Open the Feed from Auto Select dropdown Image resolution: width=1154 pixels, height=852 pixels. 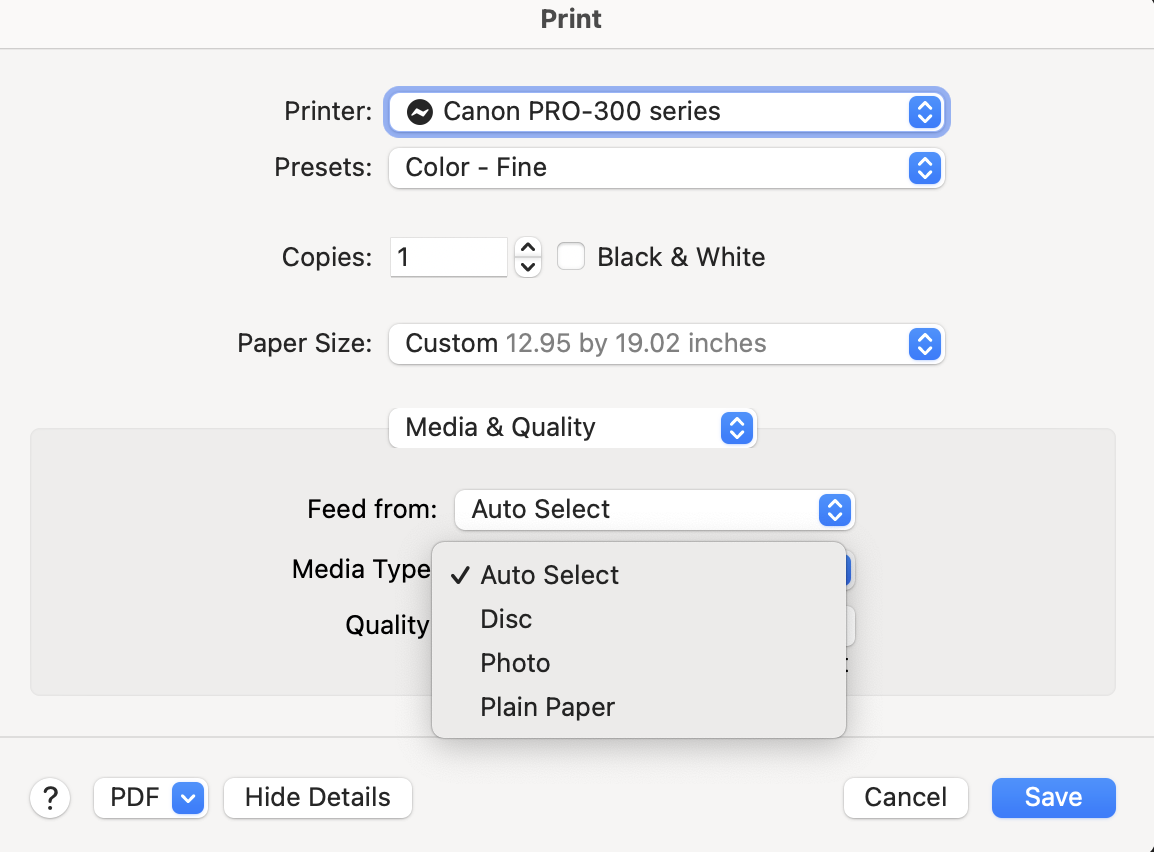pos(655,510)
